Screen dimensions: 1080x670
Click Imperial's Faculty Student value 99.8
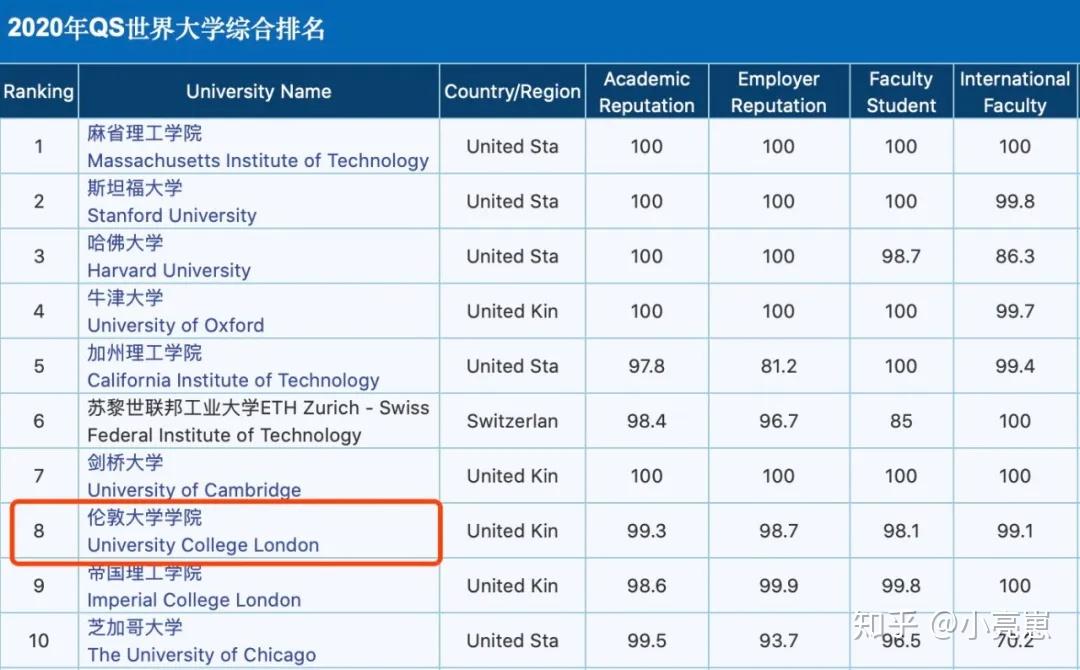tap(901, 586)
